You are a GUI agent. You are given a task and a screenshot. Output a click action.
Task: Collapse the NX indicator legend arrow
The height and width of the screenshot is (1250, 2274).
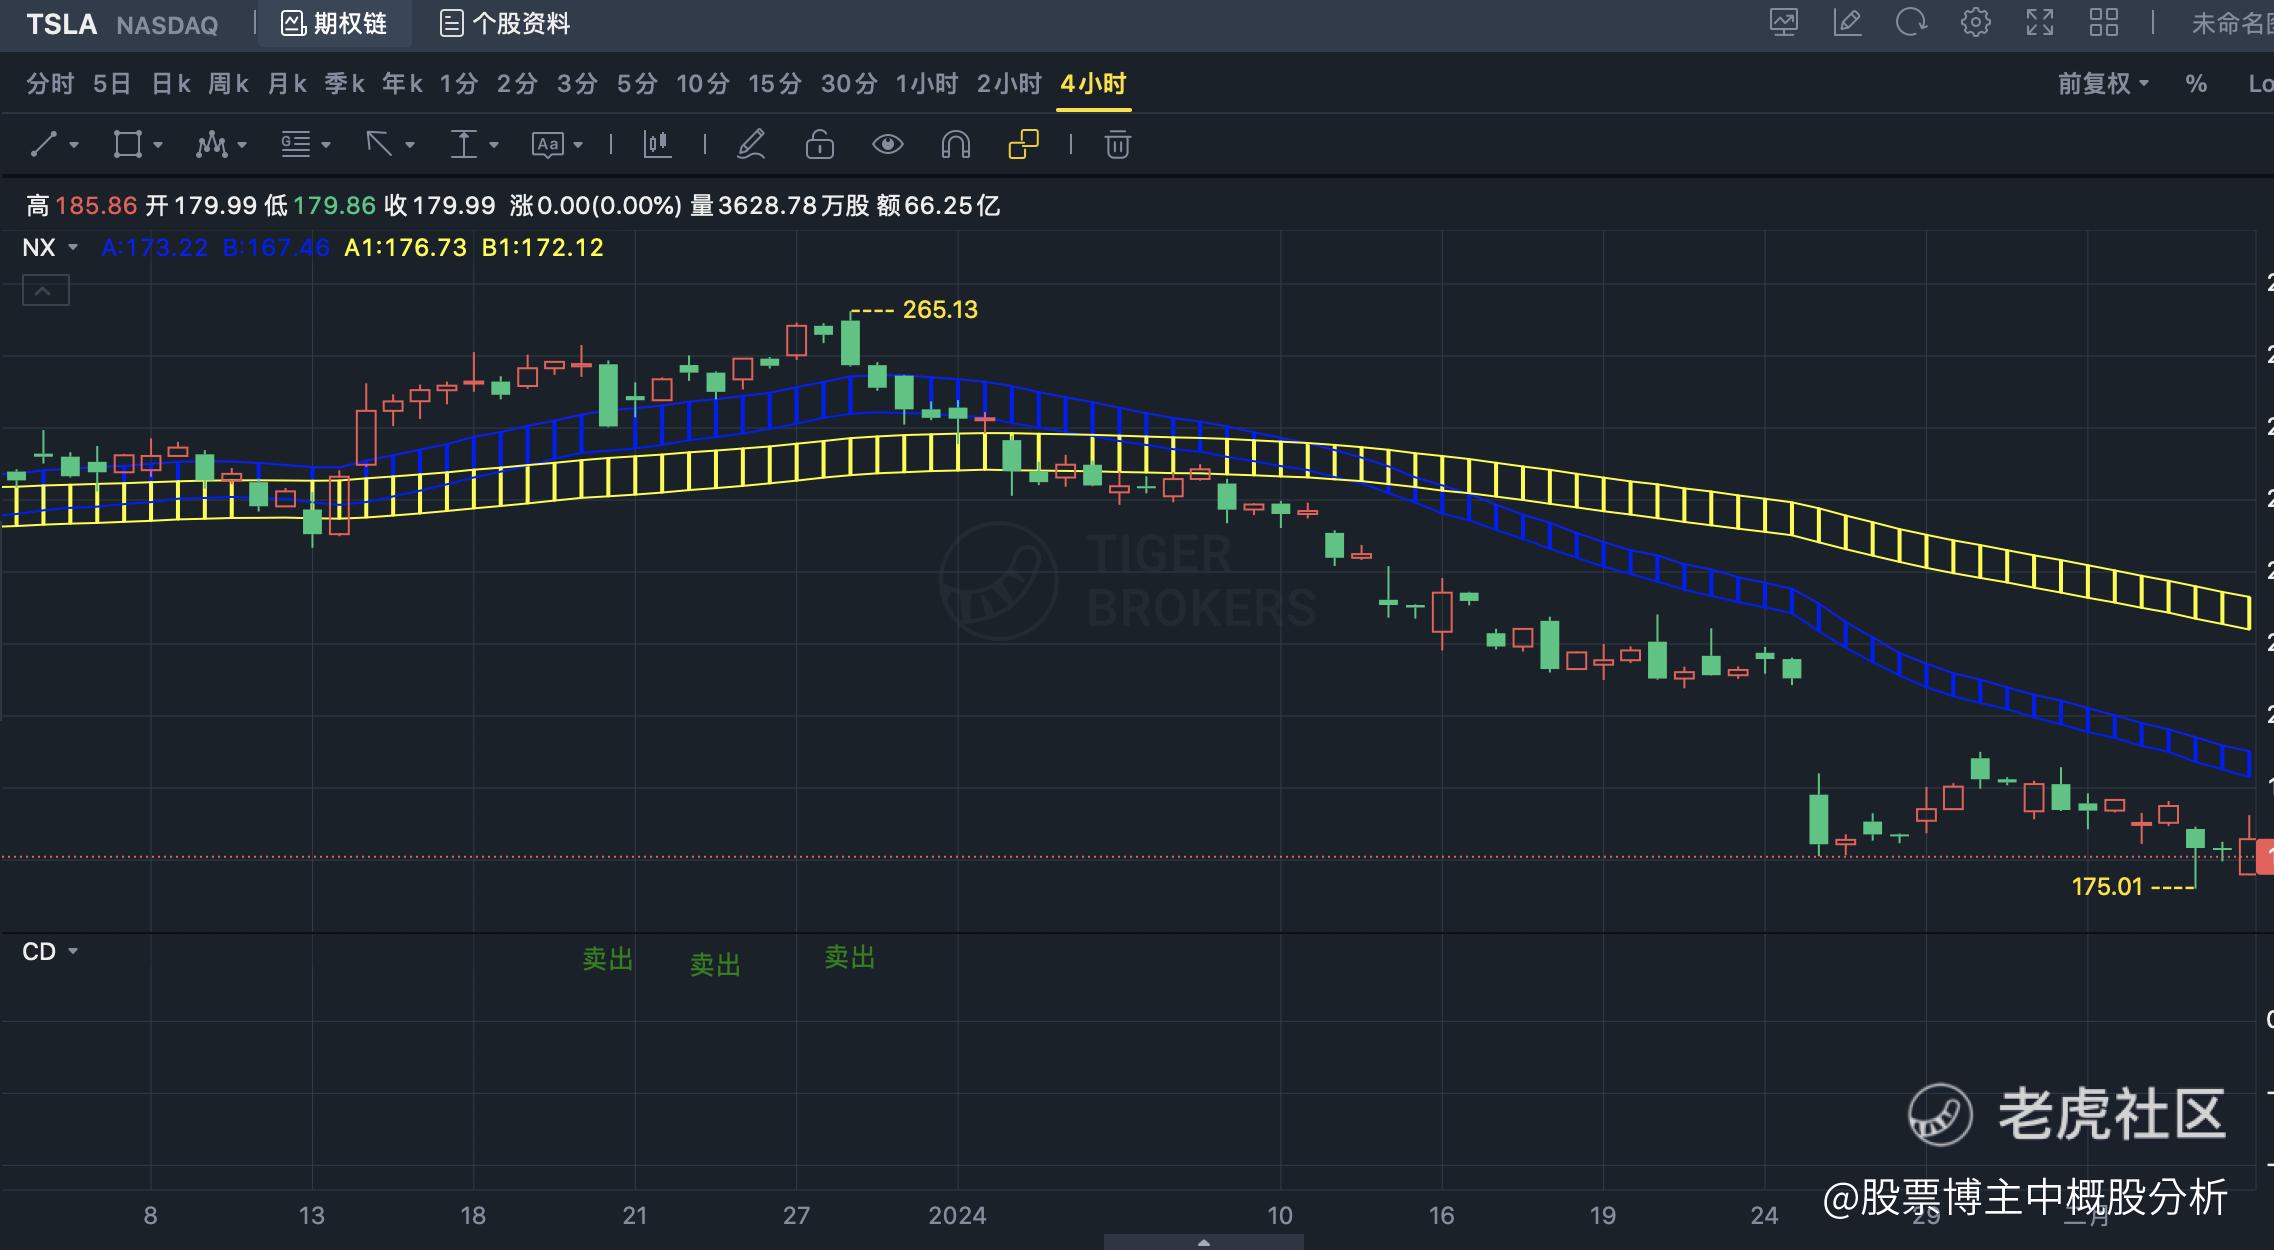pyautogui.click(x=45, y=291)
